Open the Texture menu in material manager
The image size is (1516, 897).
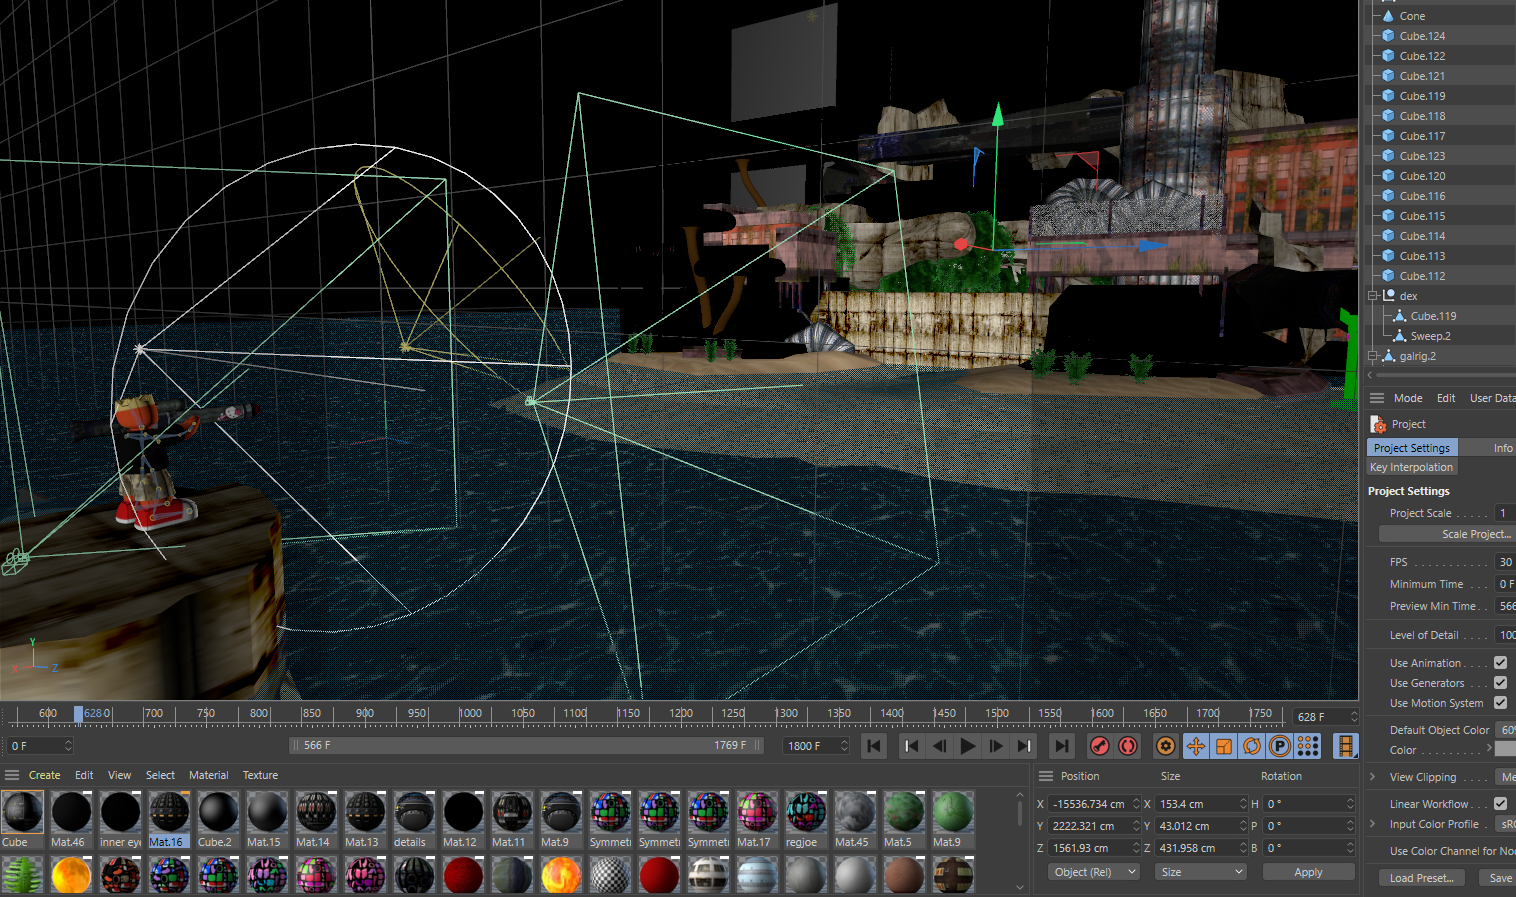[x=260, y=775]
